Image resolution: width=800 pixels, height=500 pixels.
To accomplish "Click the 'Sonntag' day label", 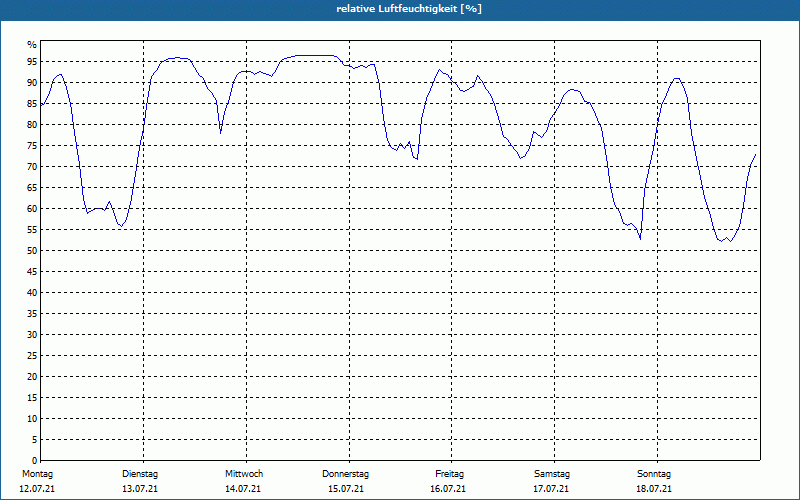I will click(654, 474).
